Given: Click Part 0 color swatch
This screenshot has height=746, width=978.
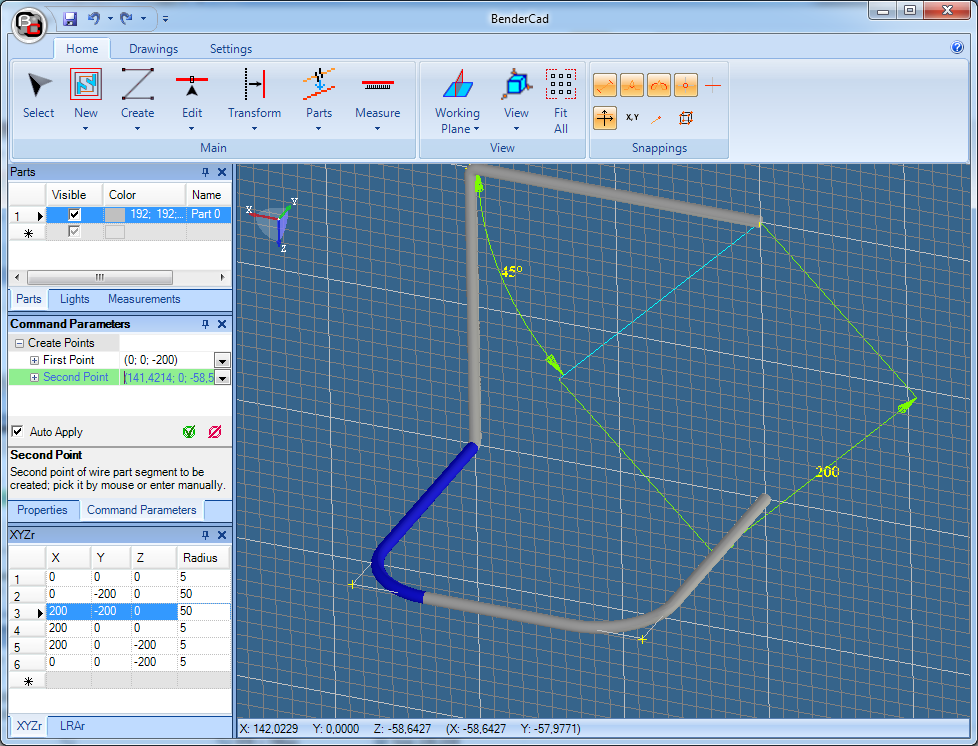Looking at the screenshot, I should pos(115,215).
